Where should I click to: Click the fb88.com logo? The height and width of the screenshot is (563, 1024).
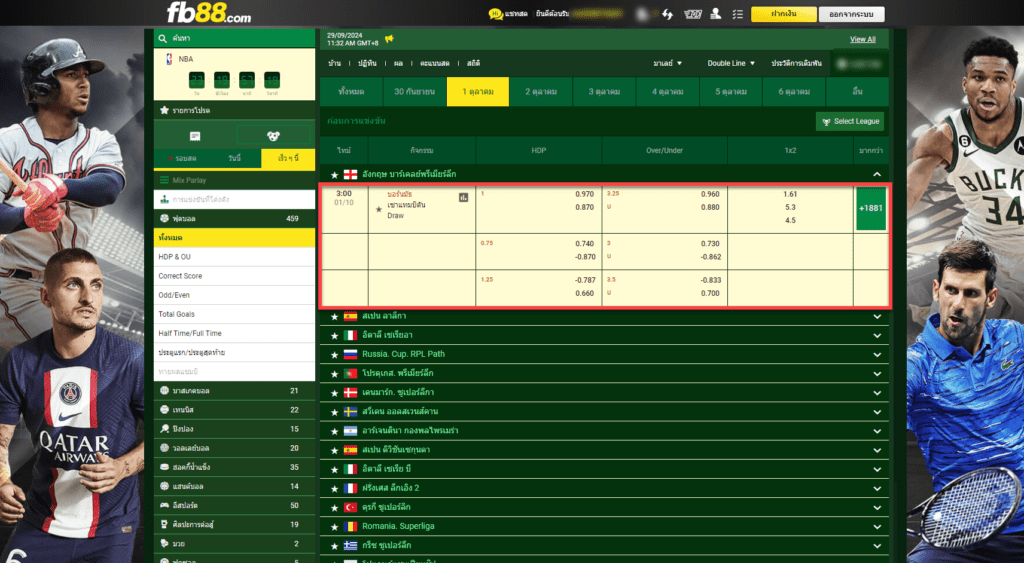pos(209,12)
